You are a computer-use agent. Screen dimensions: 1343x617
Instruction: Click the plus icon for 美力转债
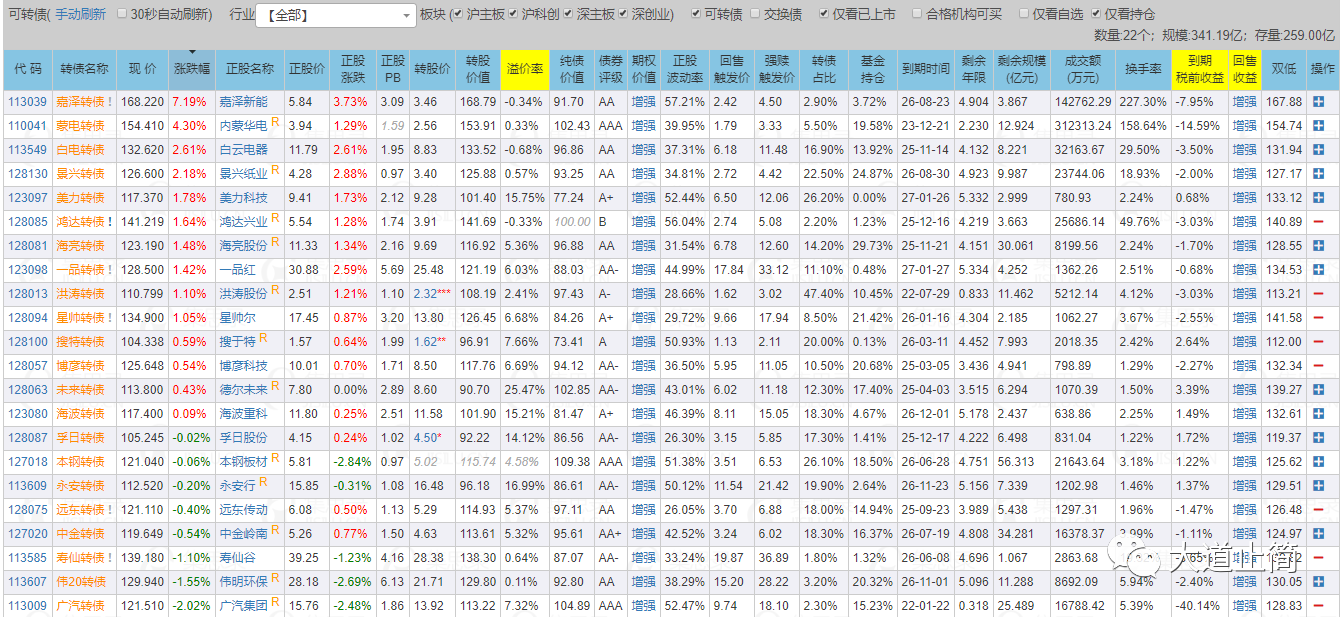click(1321, 198)
